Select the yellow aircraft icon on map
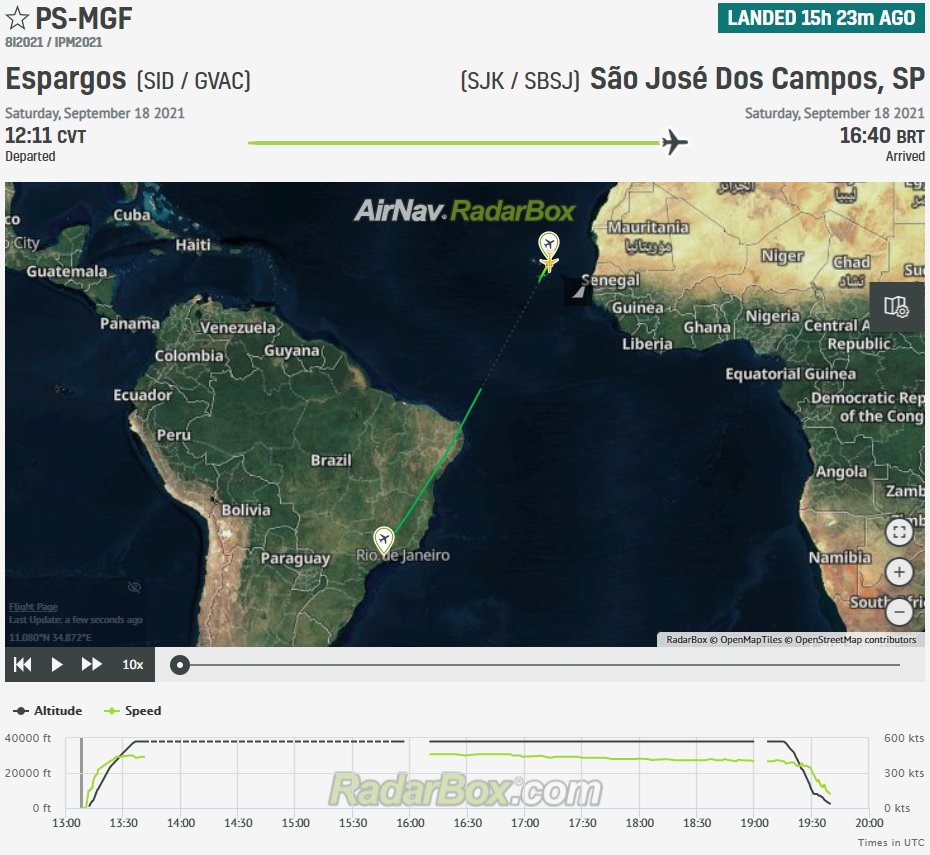 pyautogui.click(x=549, y=262)
